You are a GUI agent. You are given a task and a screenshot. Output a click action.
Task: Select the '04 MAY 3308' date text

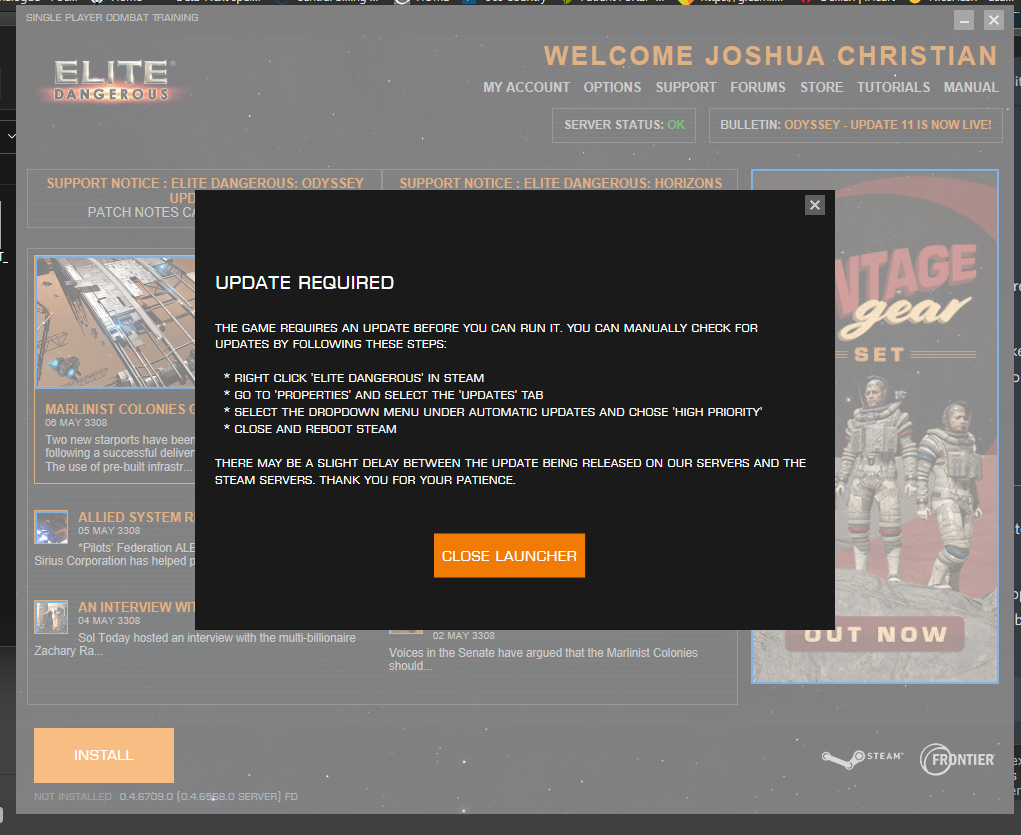click(109, 621)
